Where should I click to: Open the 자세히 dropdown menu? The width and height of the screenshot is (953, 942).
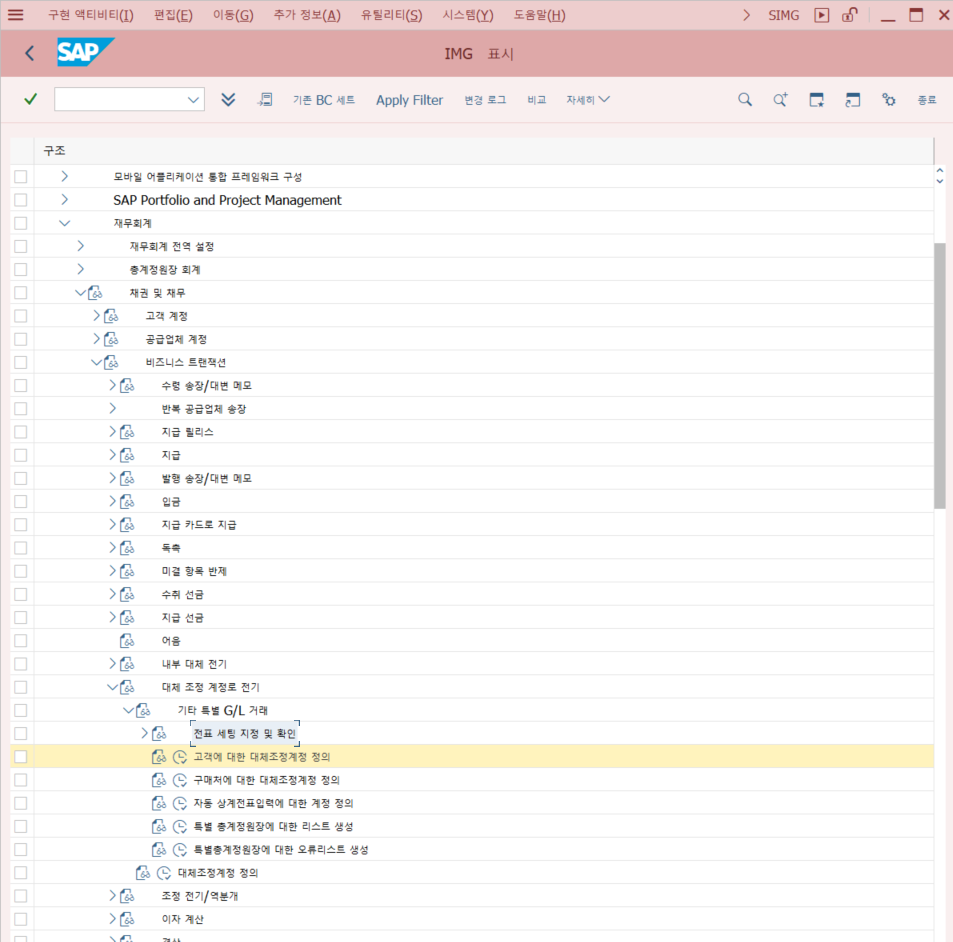pos(588,100)
